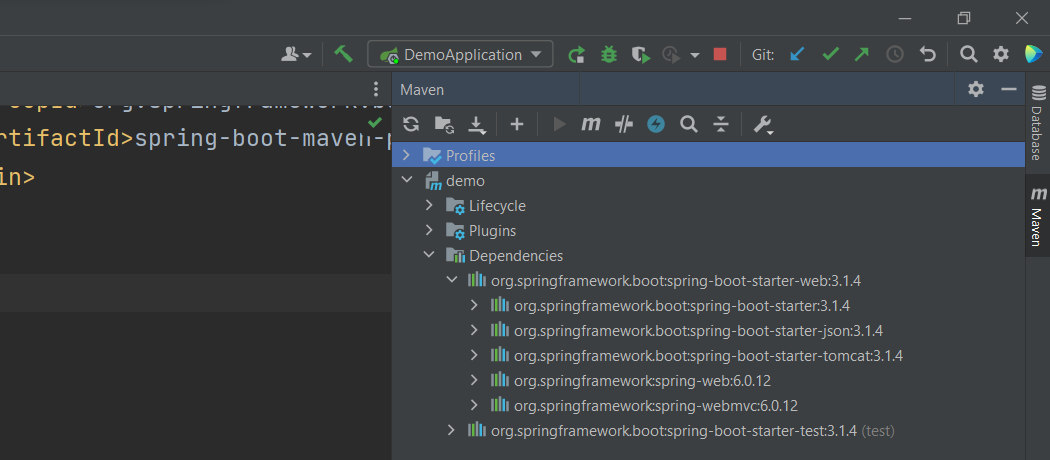Download sources and documentation icon

(476, 124)
